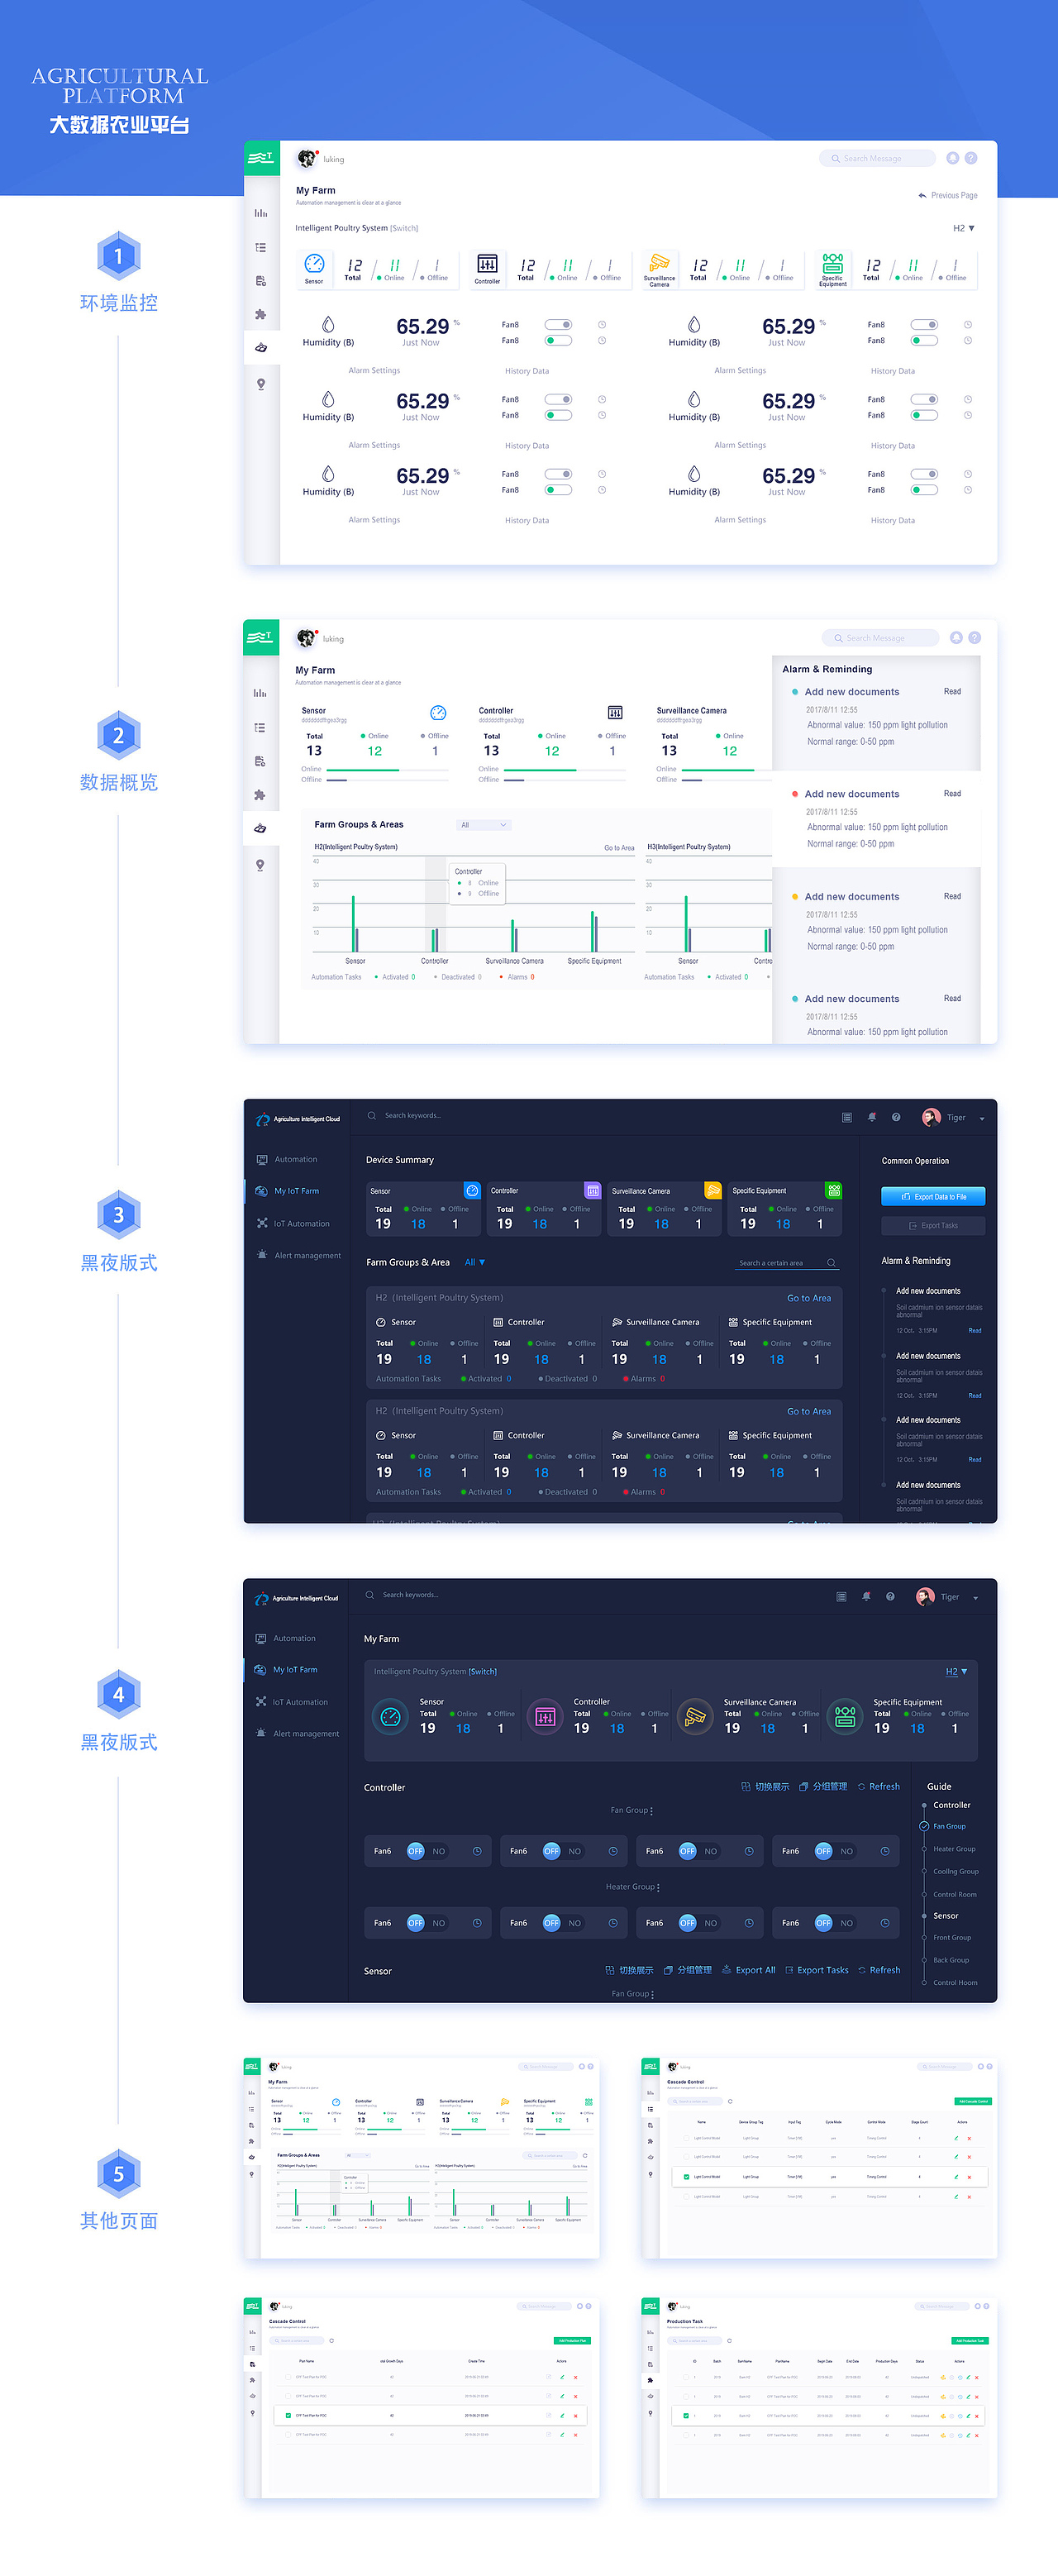Toggle fourth Fan6 switch in Heater Group row
1058x2576 pixels.
pos(835,1923)
